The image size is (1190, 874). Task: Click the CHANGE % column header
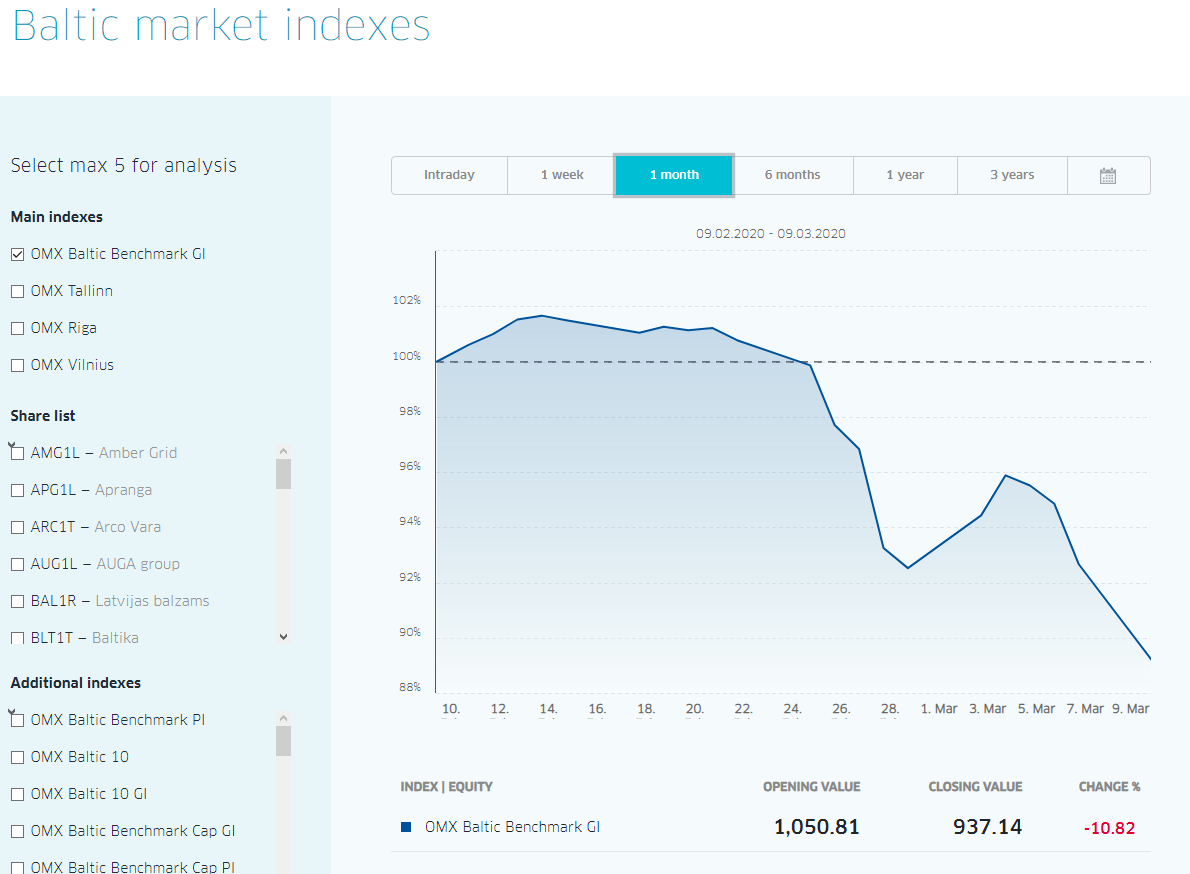[1110, 787]
